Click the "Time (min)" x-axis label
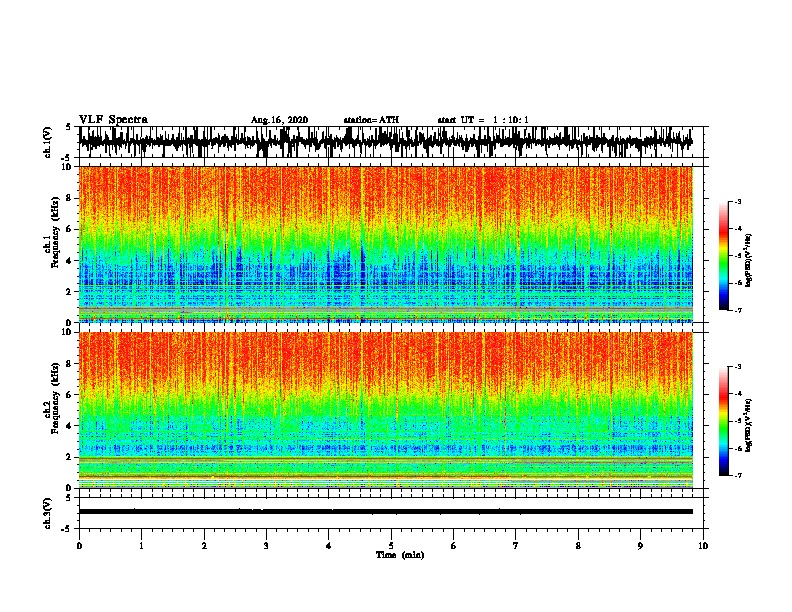This screenshot has width=792, height=612. (400, 555)
